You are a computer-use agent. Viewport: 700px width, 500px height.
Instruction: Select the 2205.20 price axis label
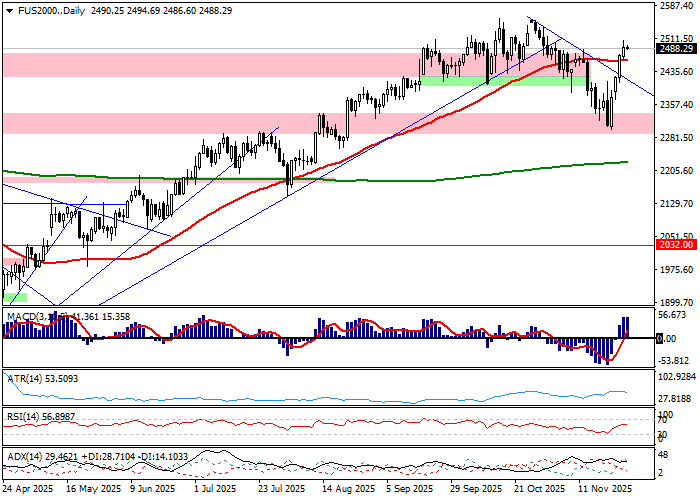pyautogui.click(x=676, y=171)
